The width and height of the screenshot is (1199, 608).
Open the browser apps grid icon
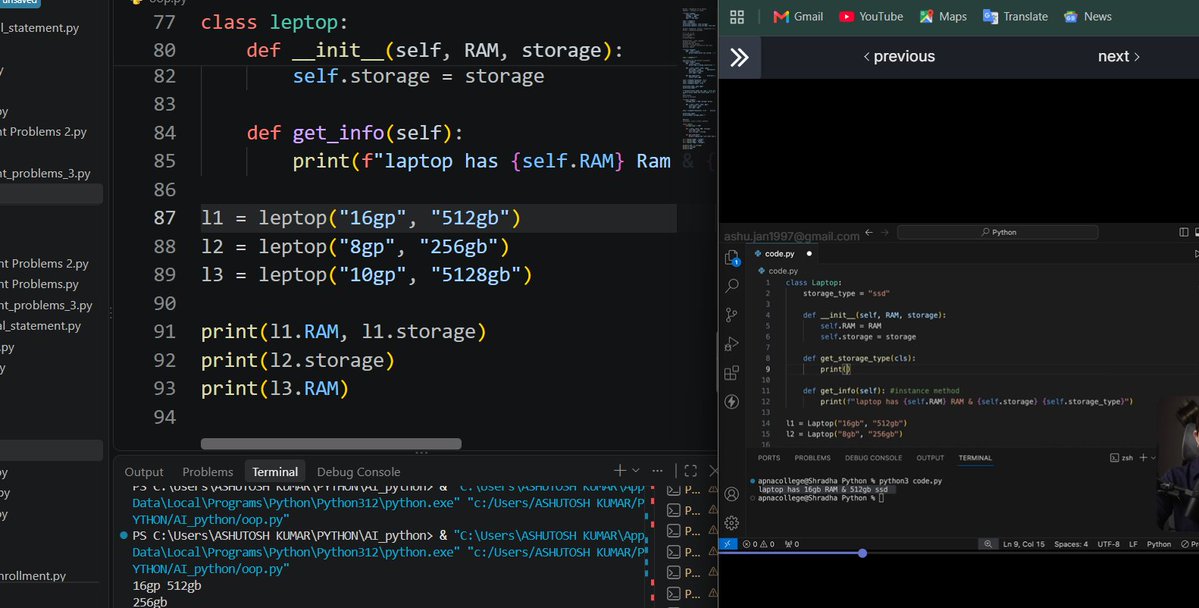click(737, 17)
